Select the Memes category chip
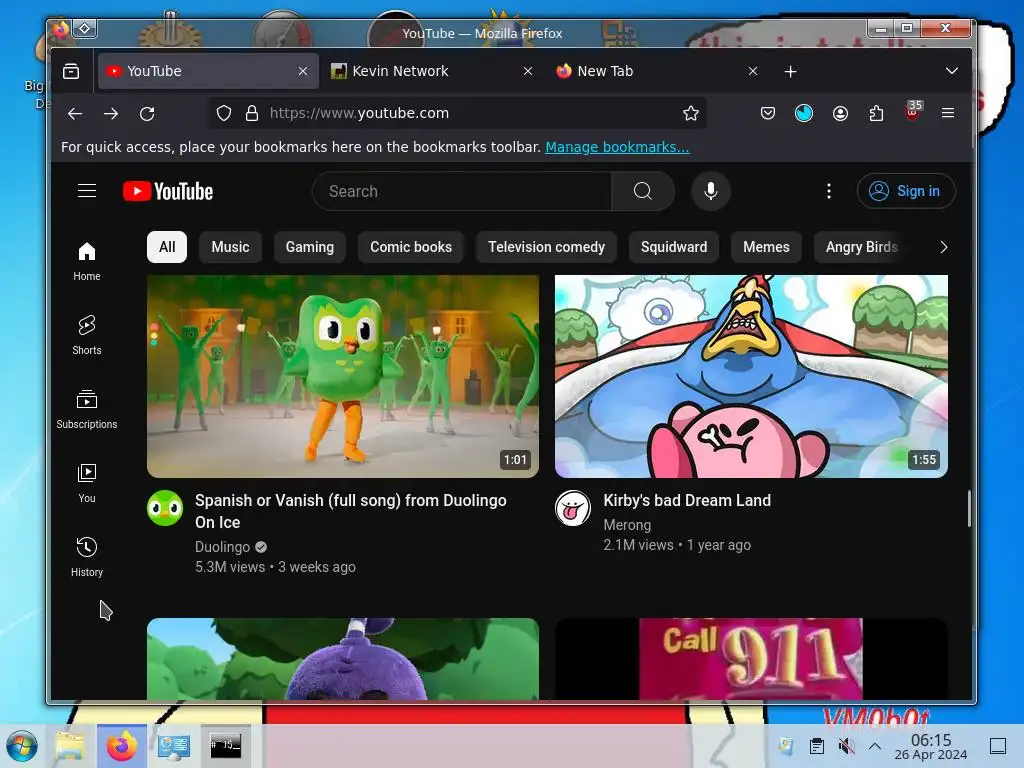 [766, 247]
